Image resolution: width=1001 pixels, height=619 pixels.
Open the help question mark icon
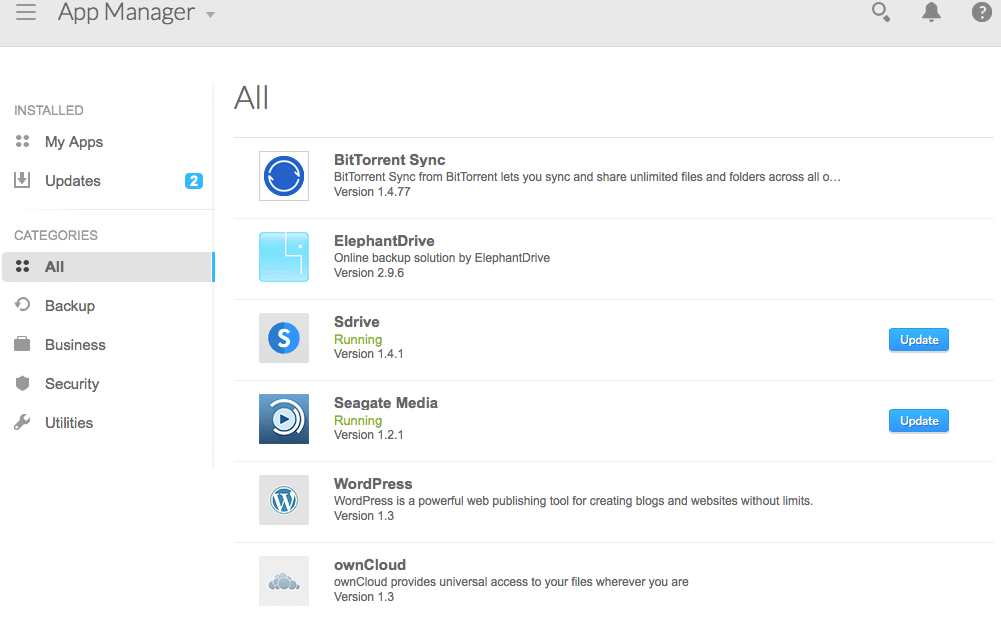tap(981, 11)
